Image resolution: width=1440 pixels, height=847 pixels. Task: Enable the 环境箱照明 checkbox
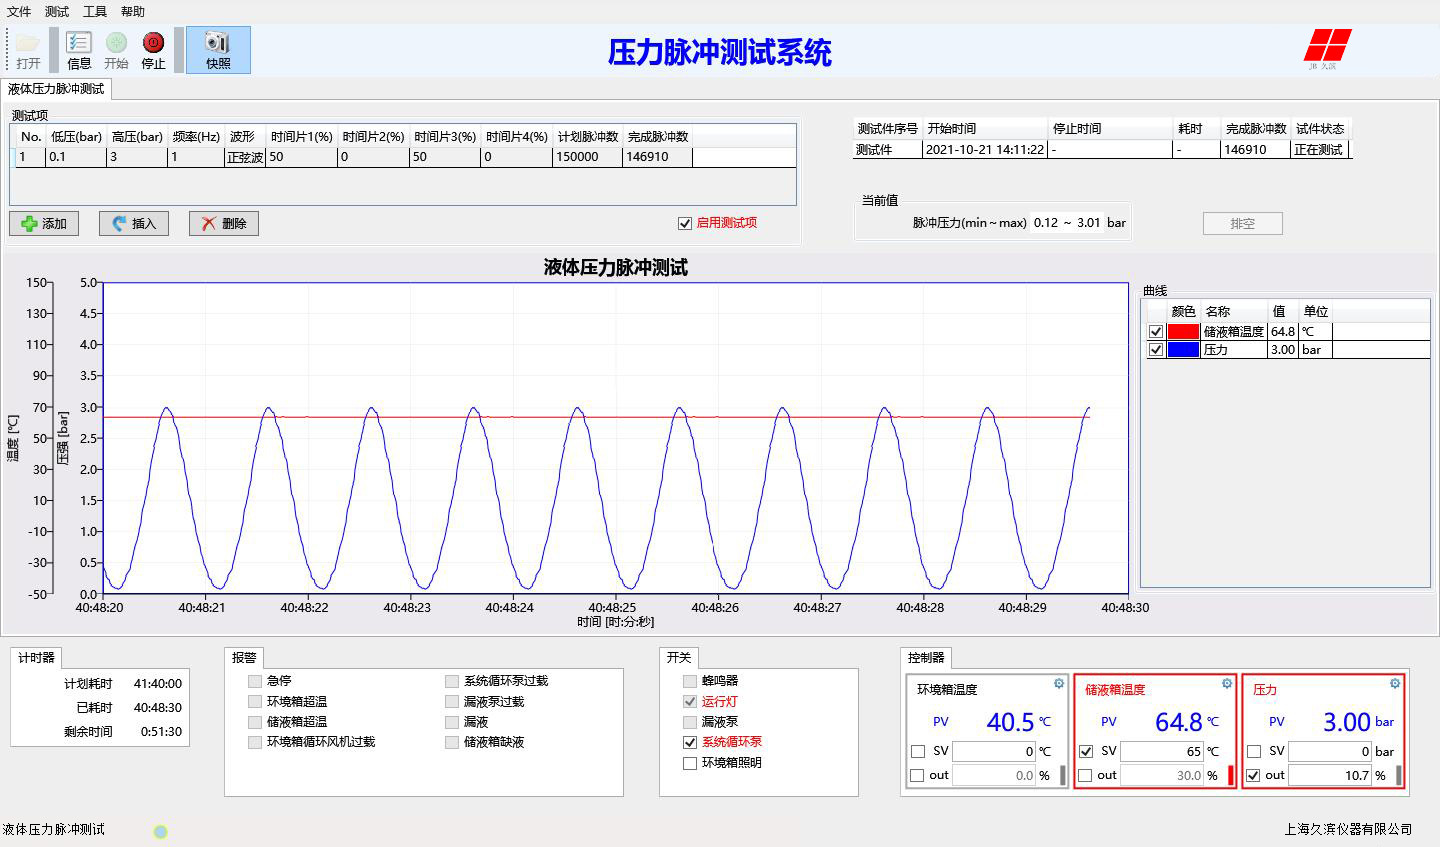[x=689, y=763]
